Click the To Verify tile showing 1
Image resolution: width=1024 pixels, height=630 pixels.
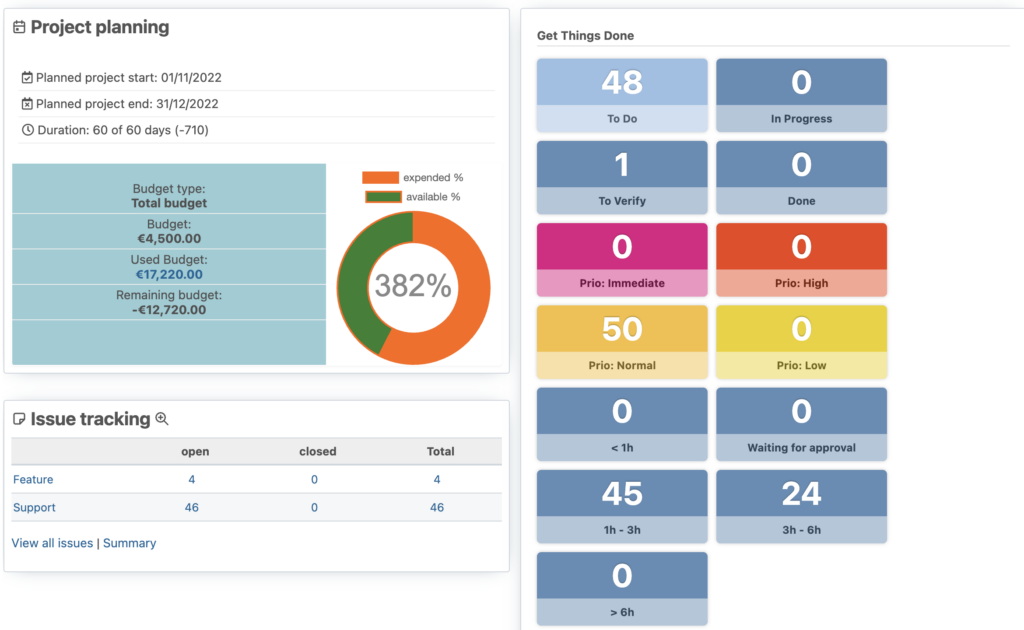[x=621, y=177]
